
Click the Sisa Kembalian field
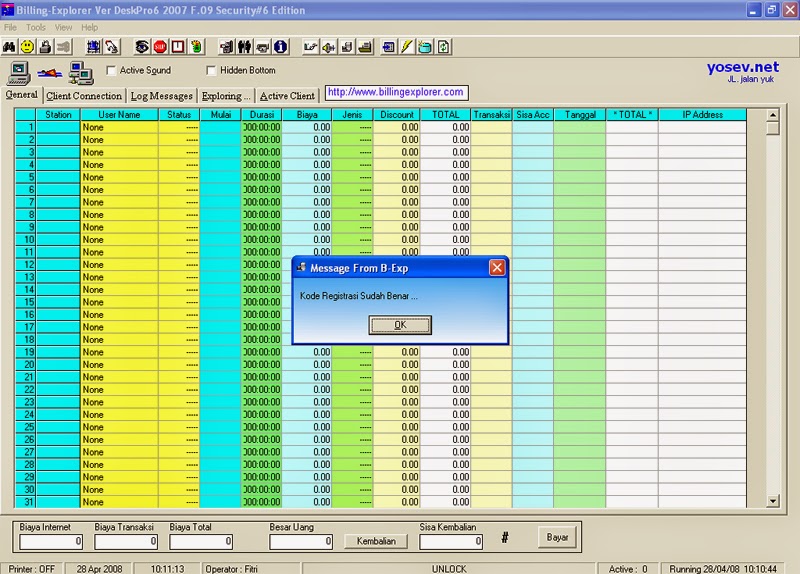[451, 541]
